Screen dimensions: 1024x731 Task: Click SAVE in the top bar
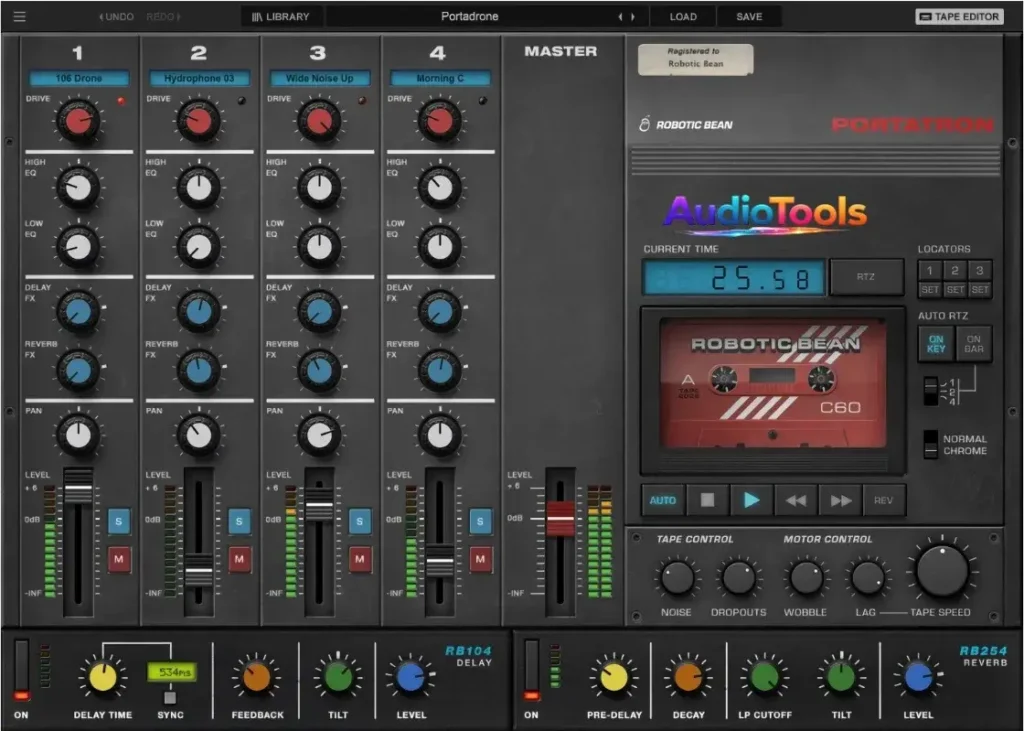[x=749, y=17]
